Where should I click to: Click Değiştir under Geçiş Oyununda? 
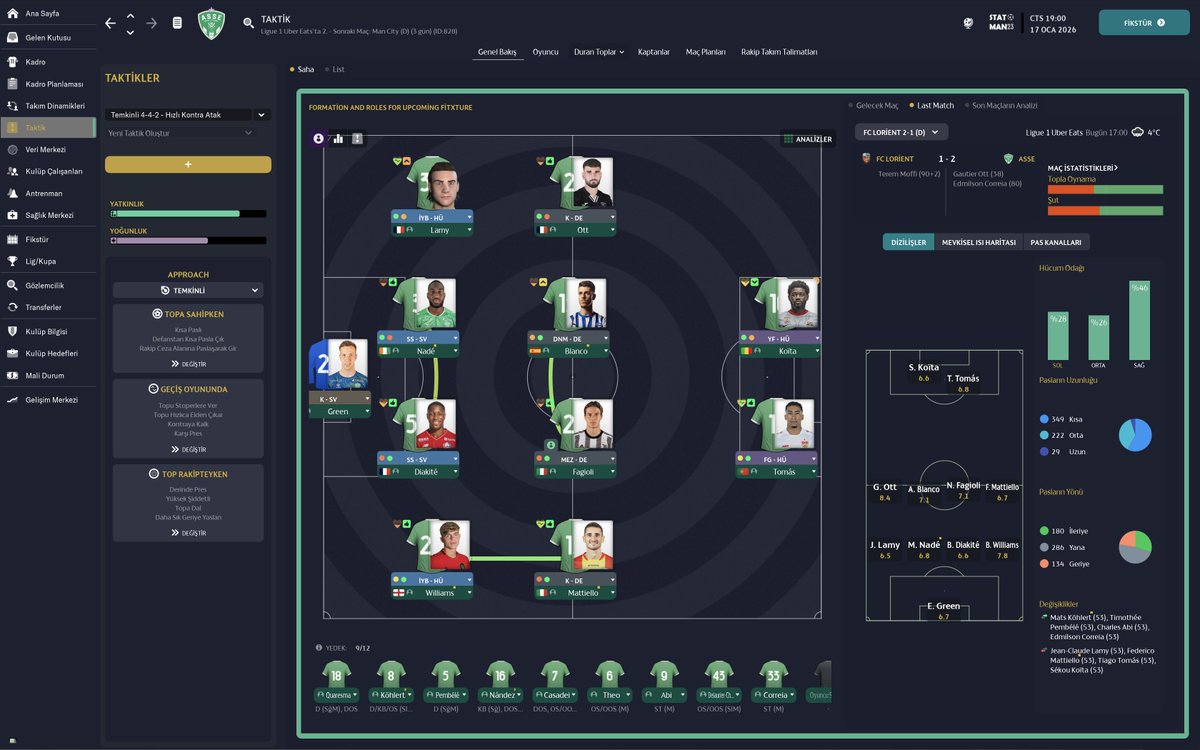(188, 450)
